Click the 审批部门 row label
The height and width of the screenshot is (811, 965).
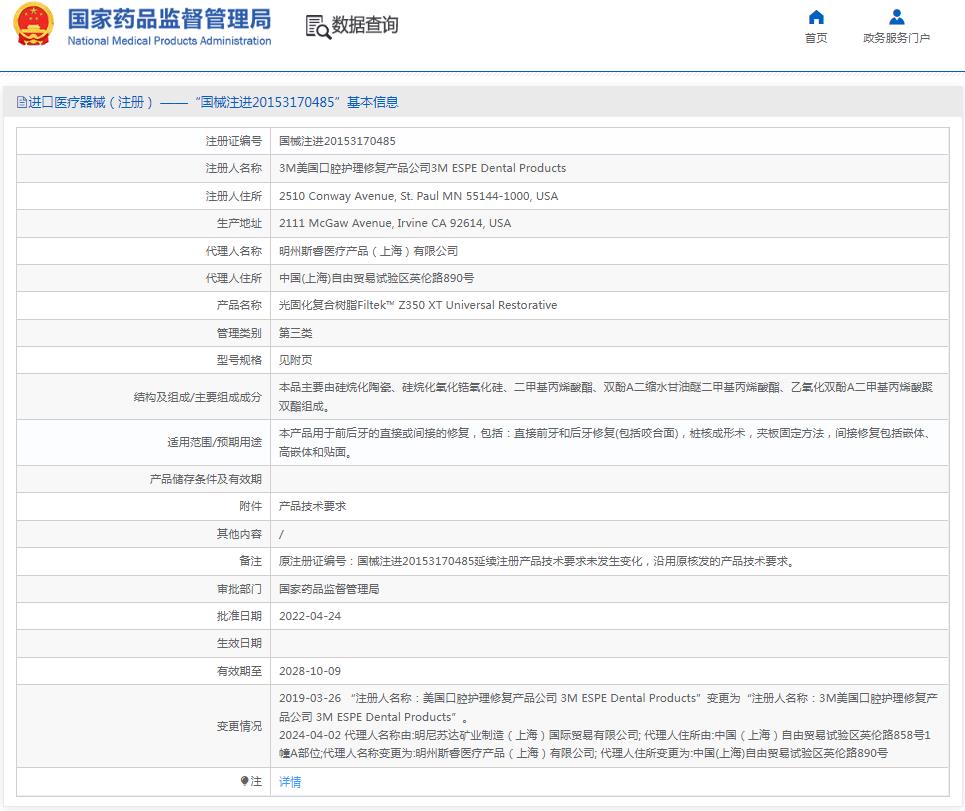point(239,589)
